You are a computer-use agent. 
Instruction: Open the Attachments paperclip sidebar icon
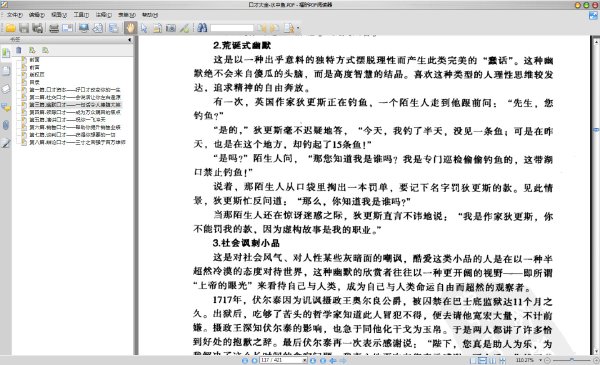6,125
